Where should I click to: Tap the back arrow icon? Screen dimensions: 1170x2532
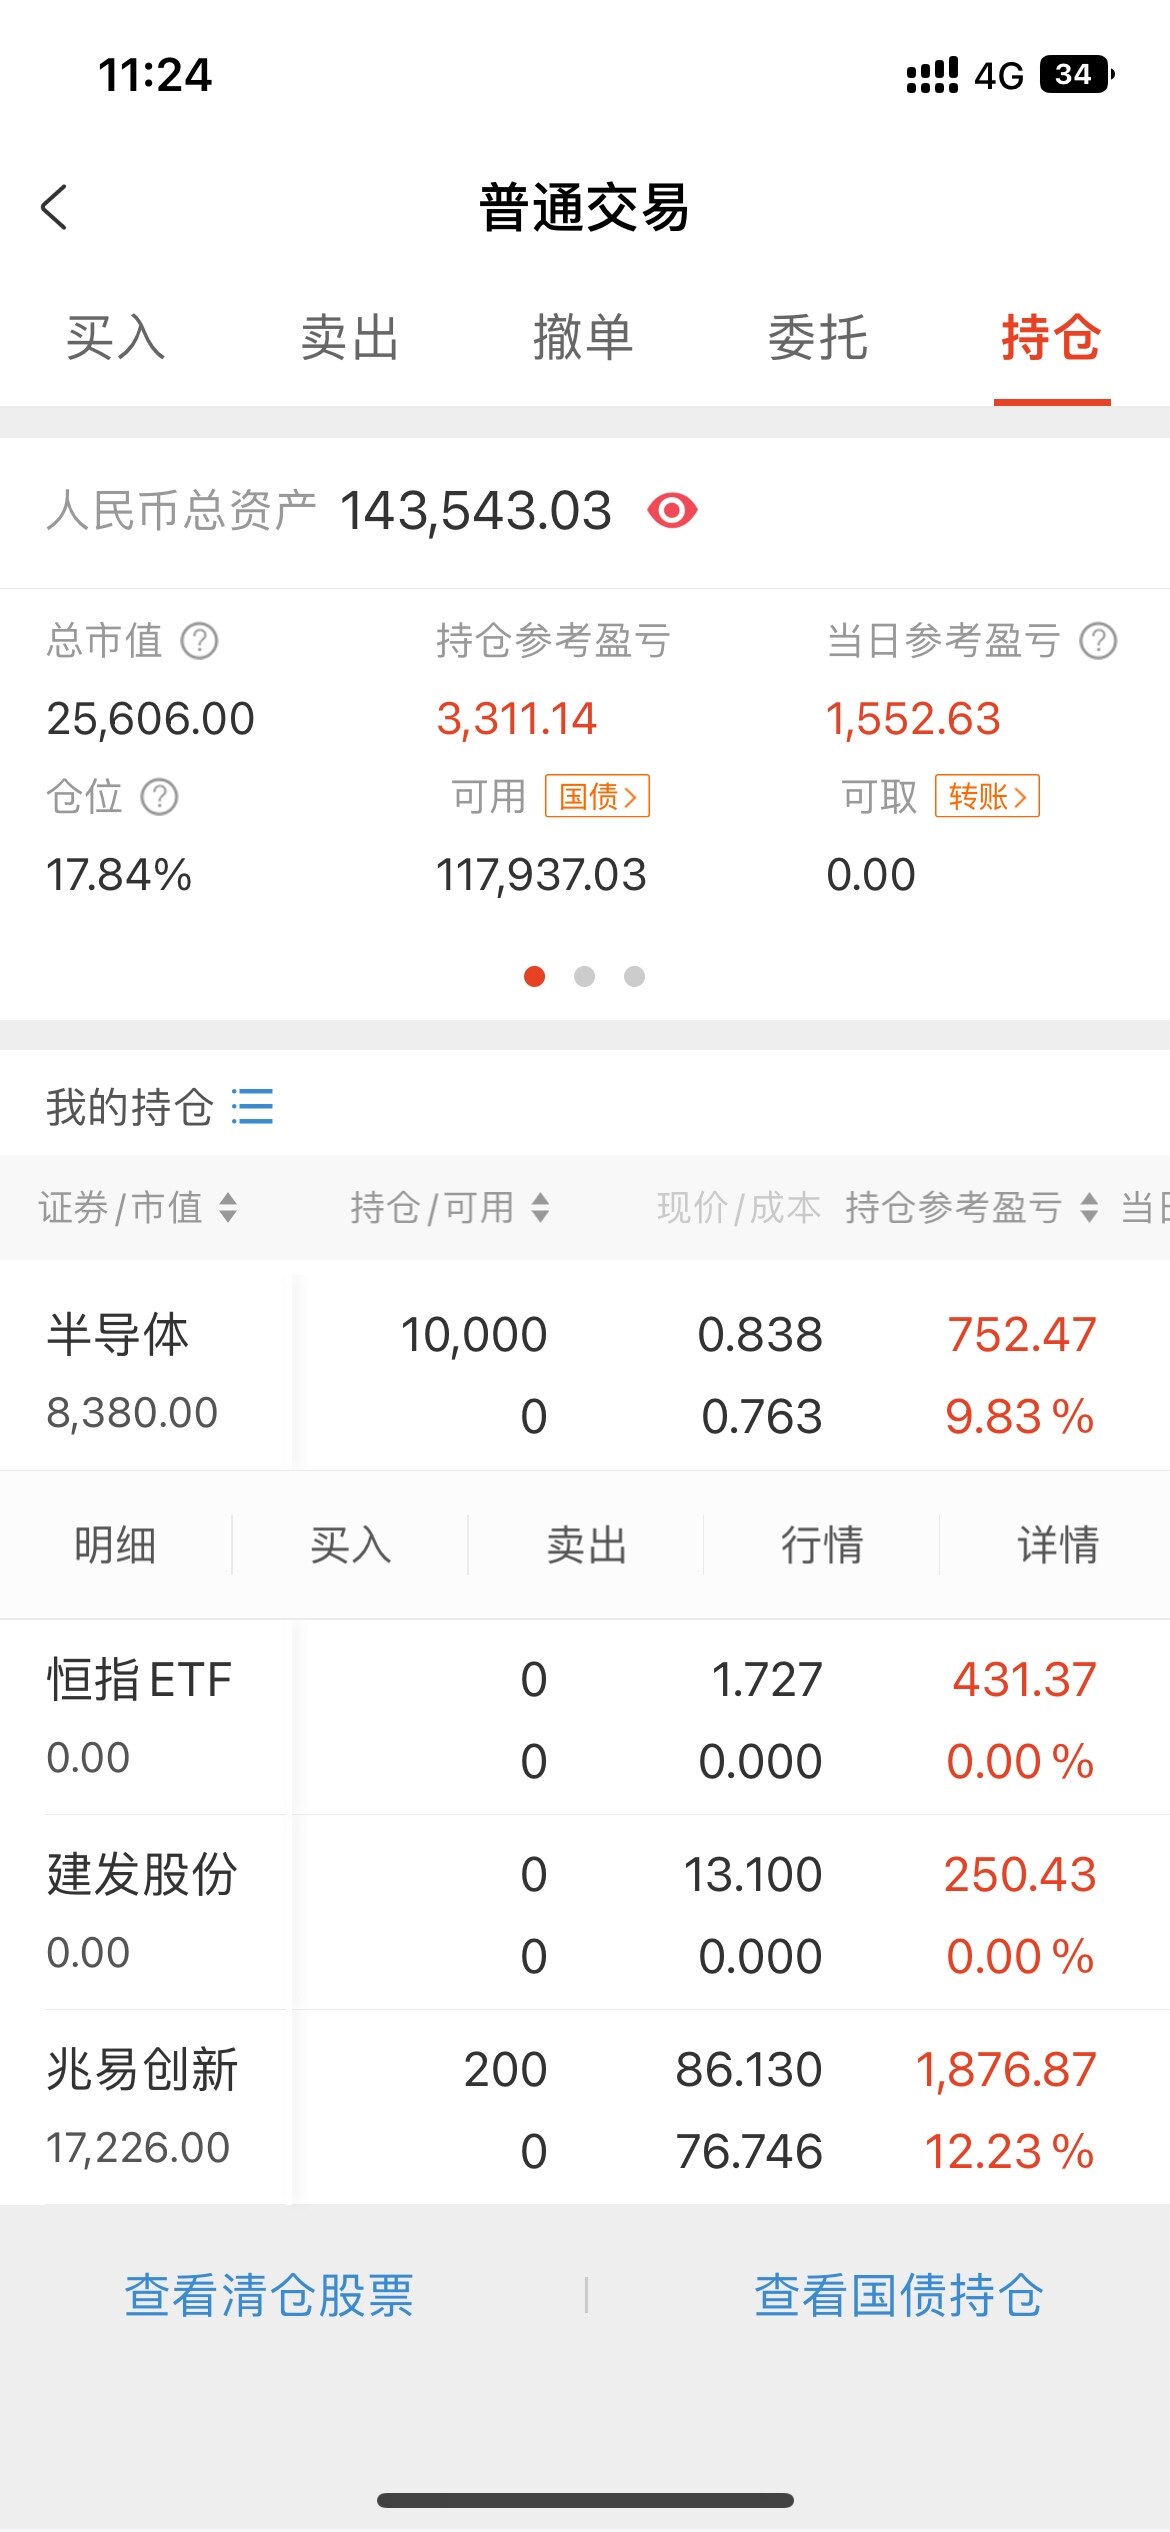pos(55,207)
